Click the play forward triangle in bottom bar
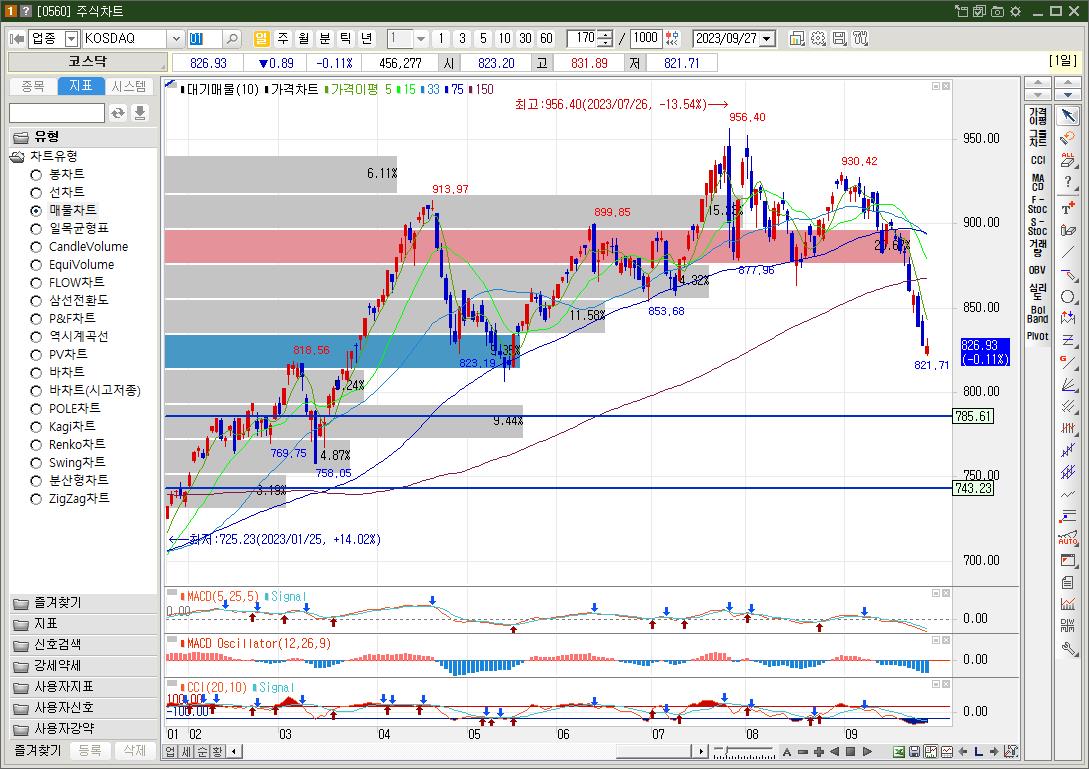1089x769 pixels. coord(867,752)
